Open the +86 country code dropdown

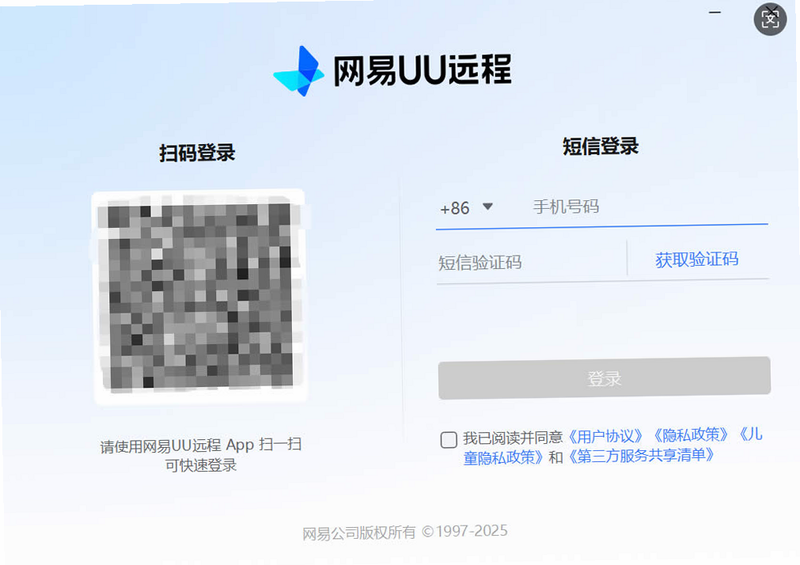coord(466,208)
